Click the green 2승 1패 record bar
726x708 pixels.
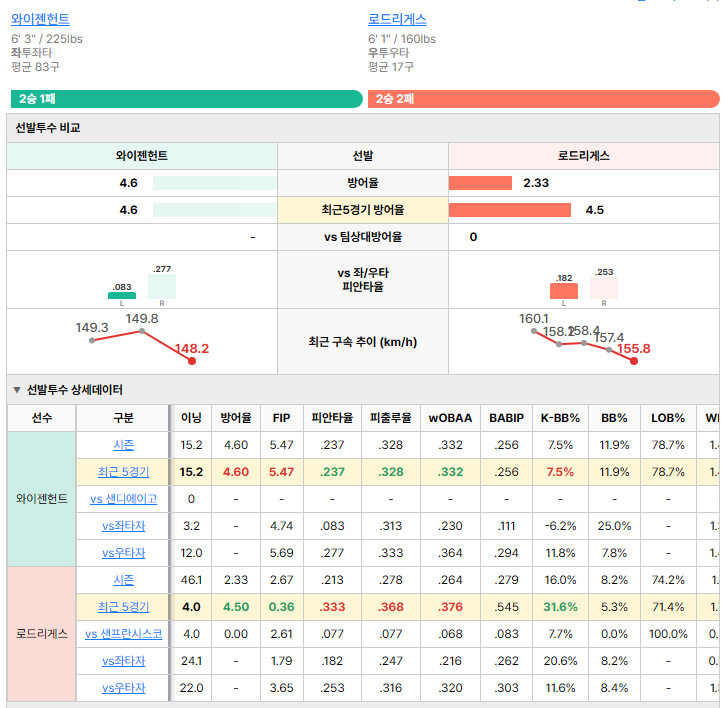[x=187, y=99]
